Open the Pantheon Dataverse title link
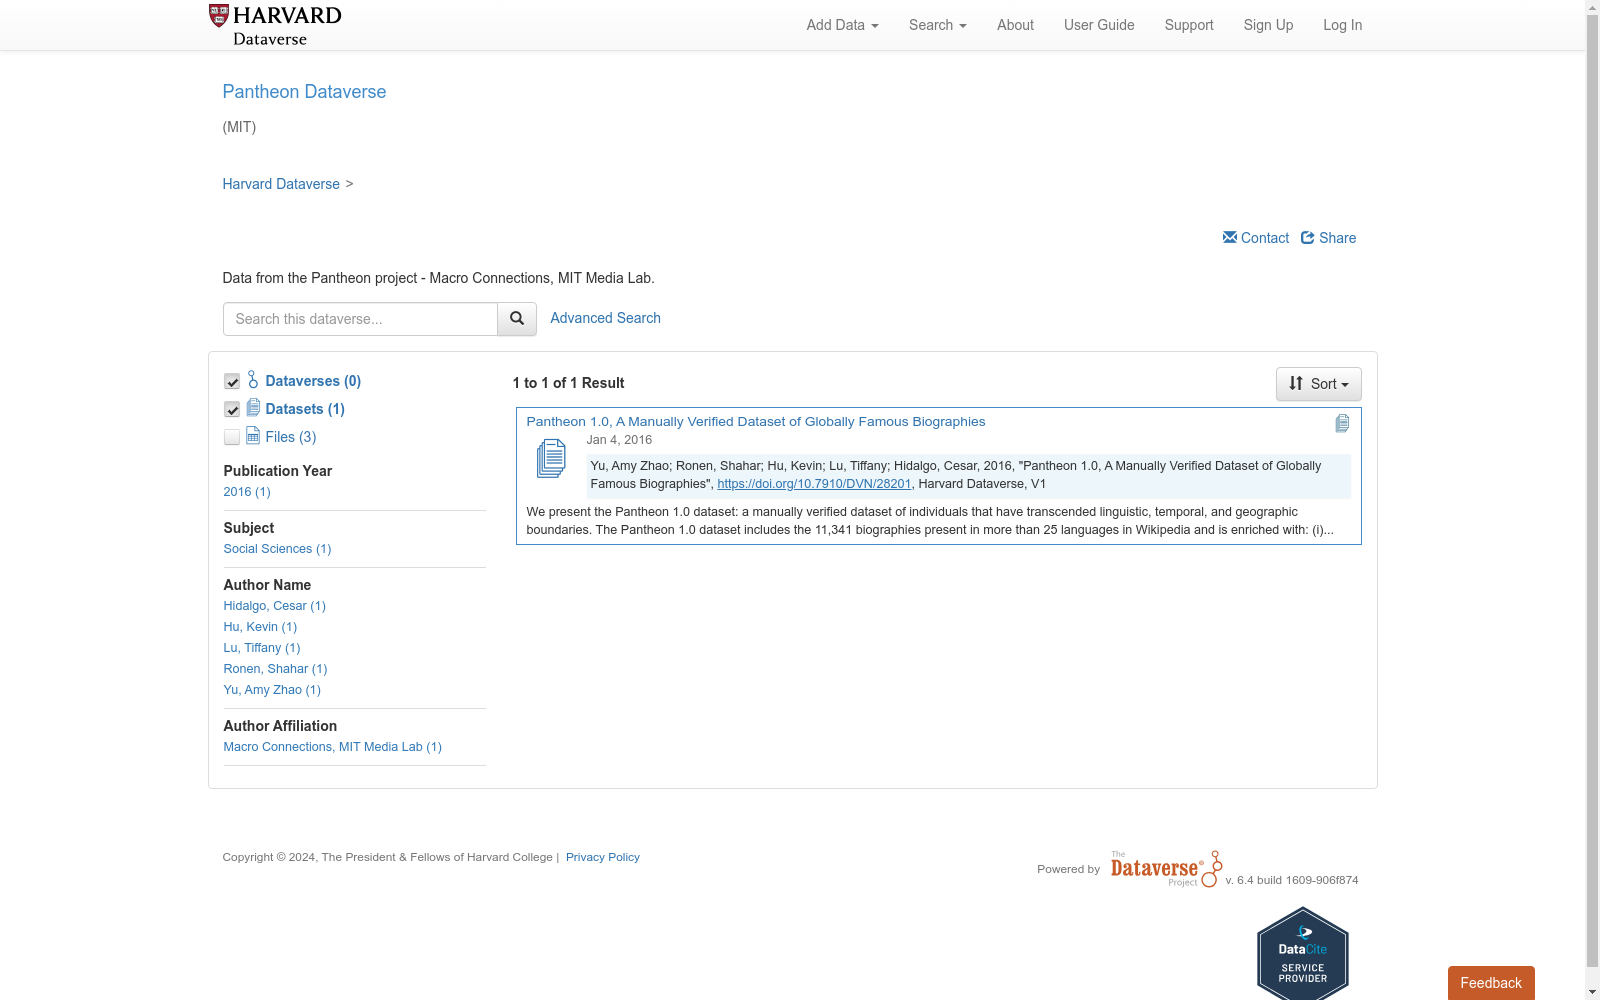This screenshot has width=1600, height=1000. (304, 91)
